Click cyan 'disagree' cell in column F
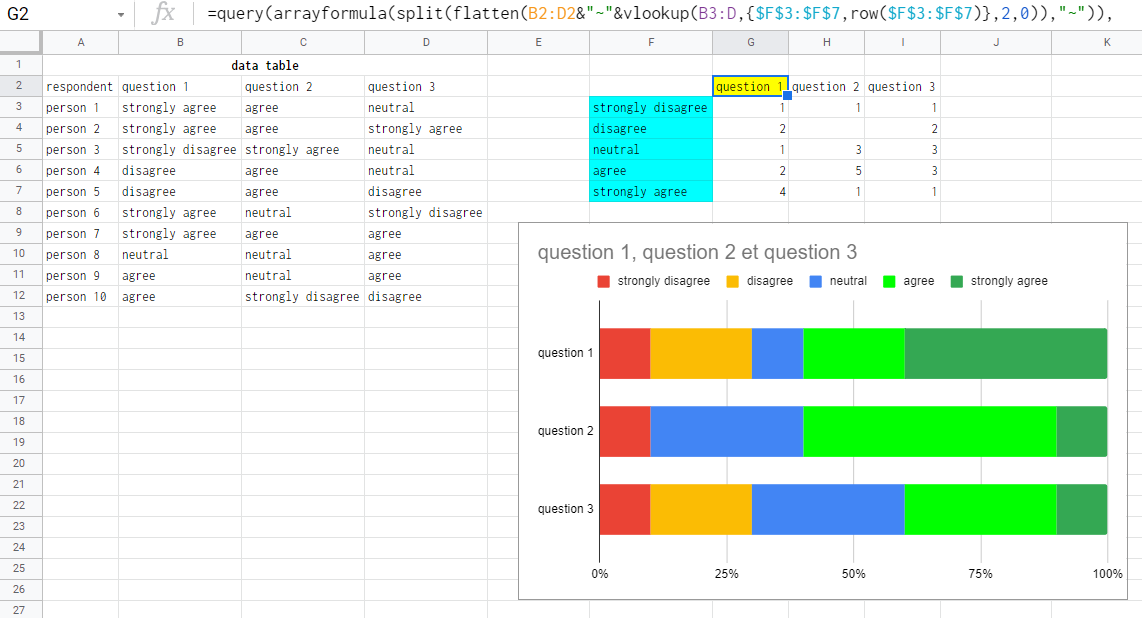 point(651,129)
